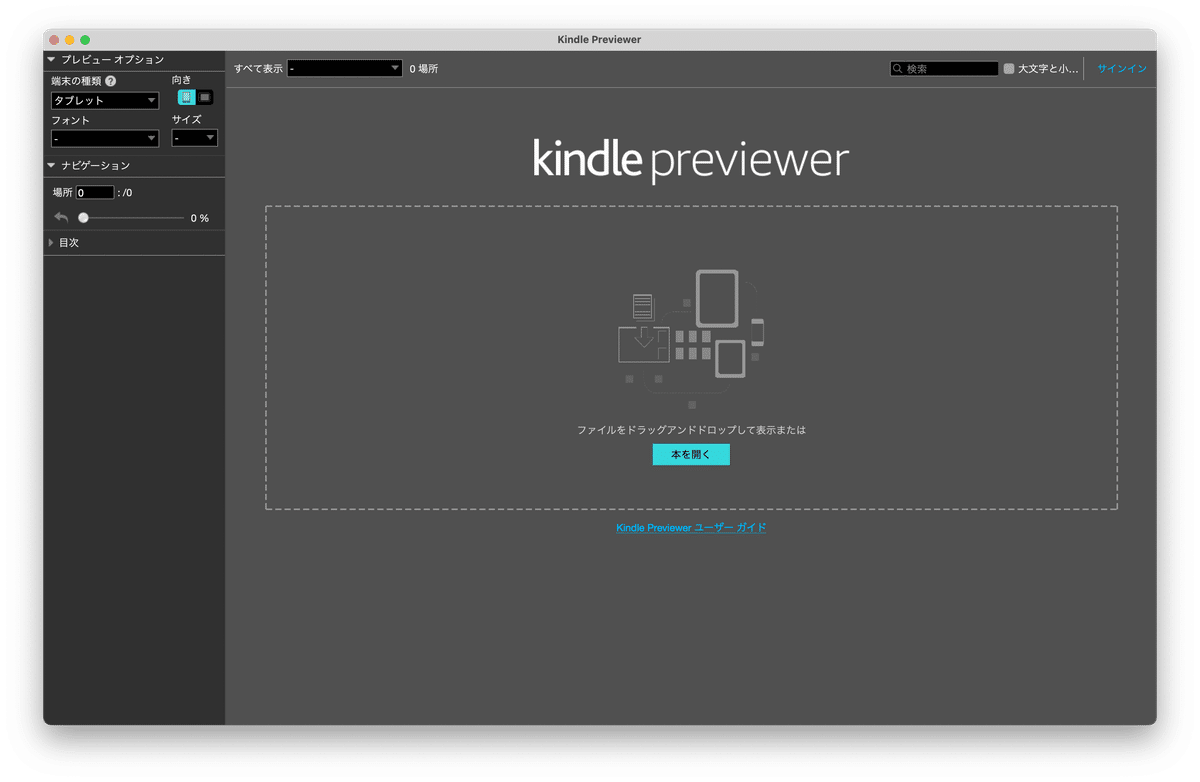Image resolution: width=1200 pixels, height=782 pixels.
Task: Maximize the Kindle Previewer window
Action: 85,40
